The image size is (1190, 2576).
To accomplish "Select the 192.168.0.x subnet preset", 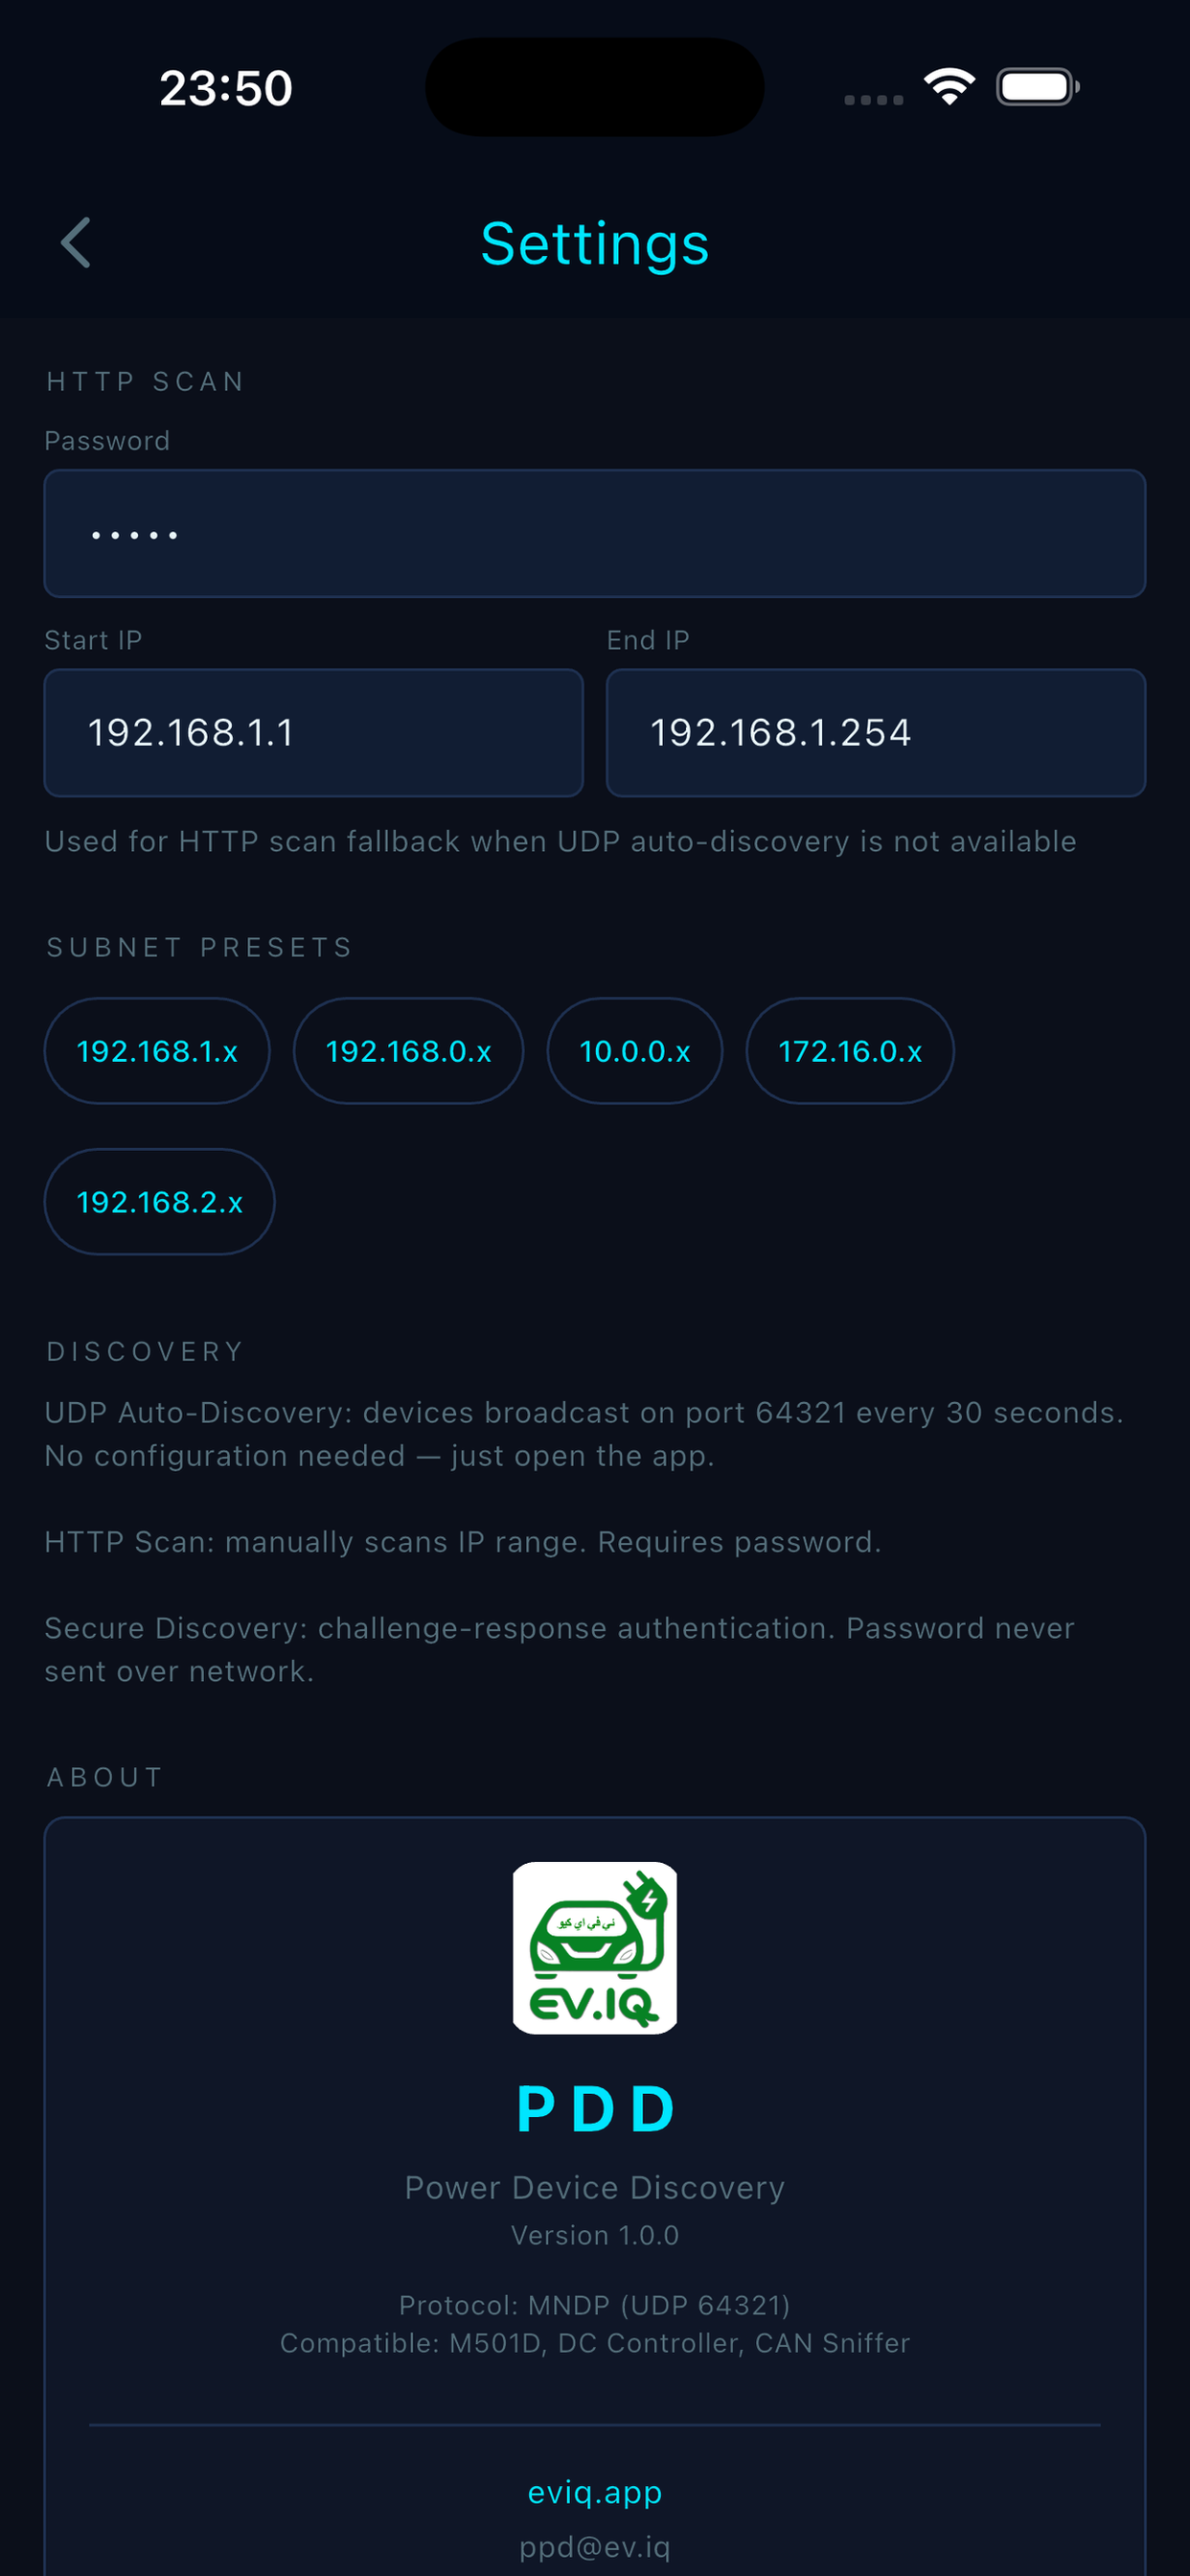I will click(408, 1051).
